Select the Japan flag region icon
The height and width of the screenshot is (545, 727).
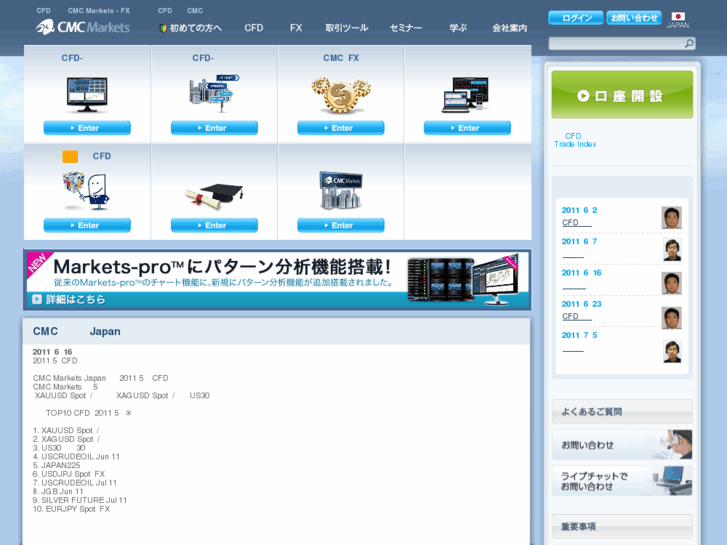678,20
